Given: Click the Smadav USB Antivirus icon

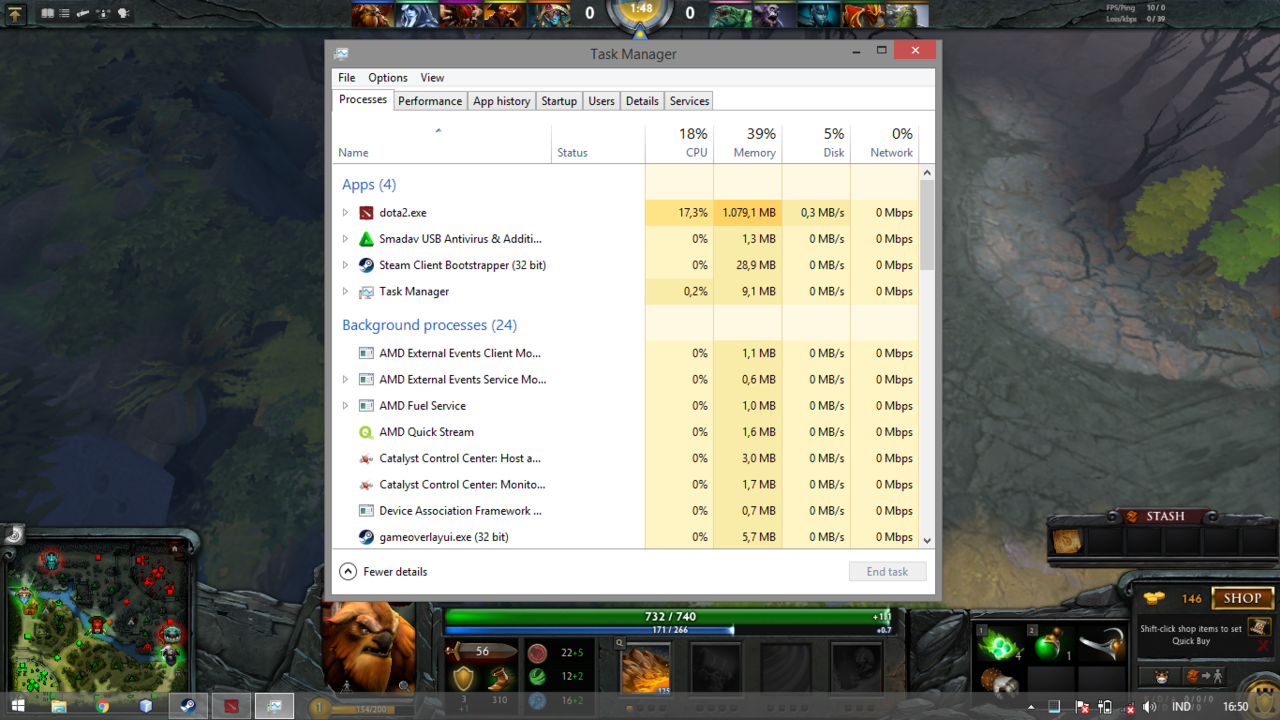Looking at the screenshot, I should pos(366,239).
